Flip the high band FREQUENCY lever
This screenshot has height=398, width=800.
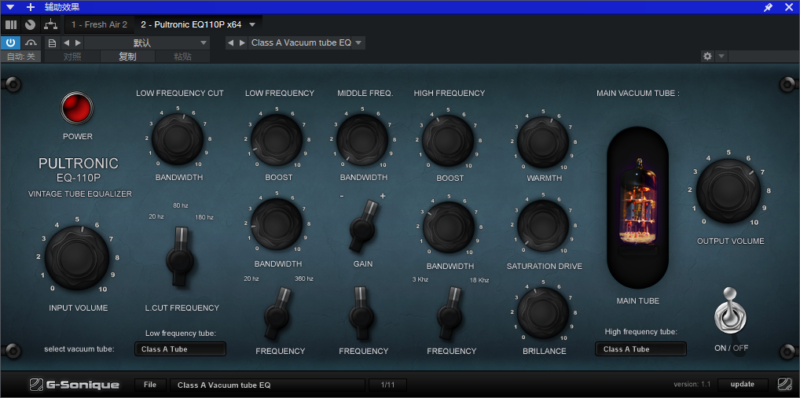[450, 313]
